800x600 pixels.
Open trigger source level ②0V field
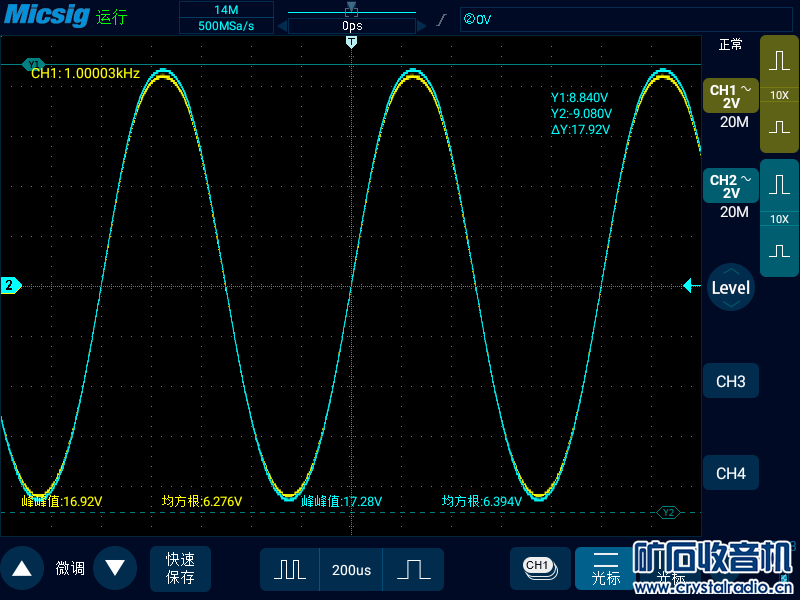click(x=626, y=19)
